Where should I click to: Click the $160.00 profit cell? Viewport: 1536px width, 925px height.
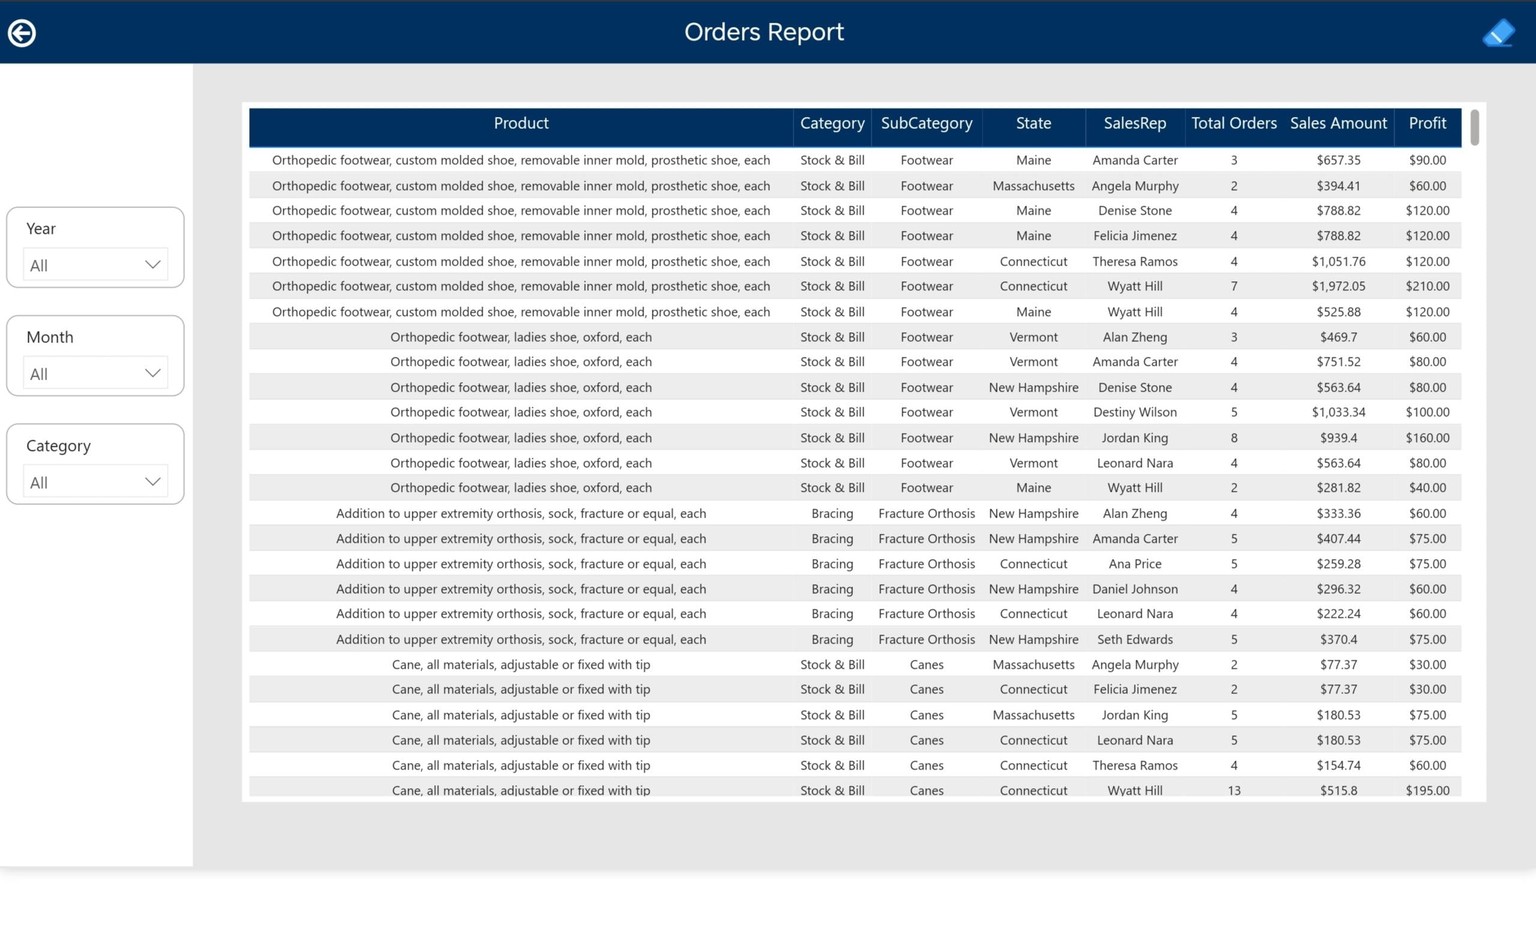coord(1427,438)
